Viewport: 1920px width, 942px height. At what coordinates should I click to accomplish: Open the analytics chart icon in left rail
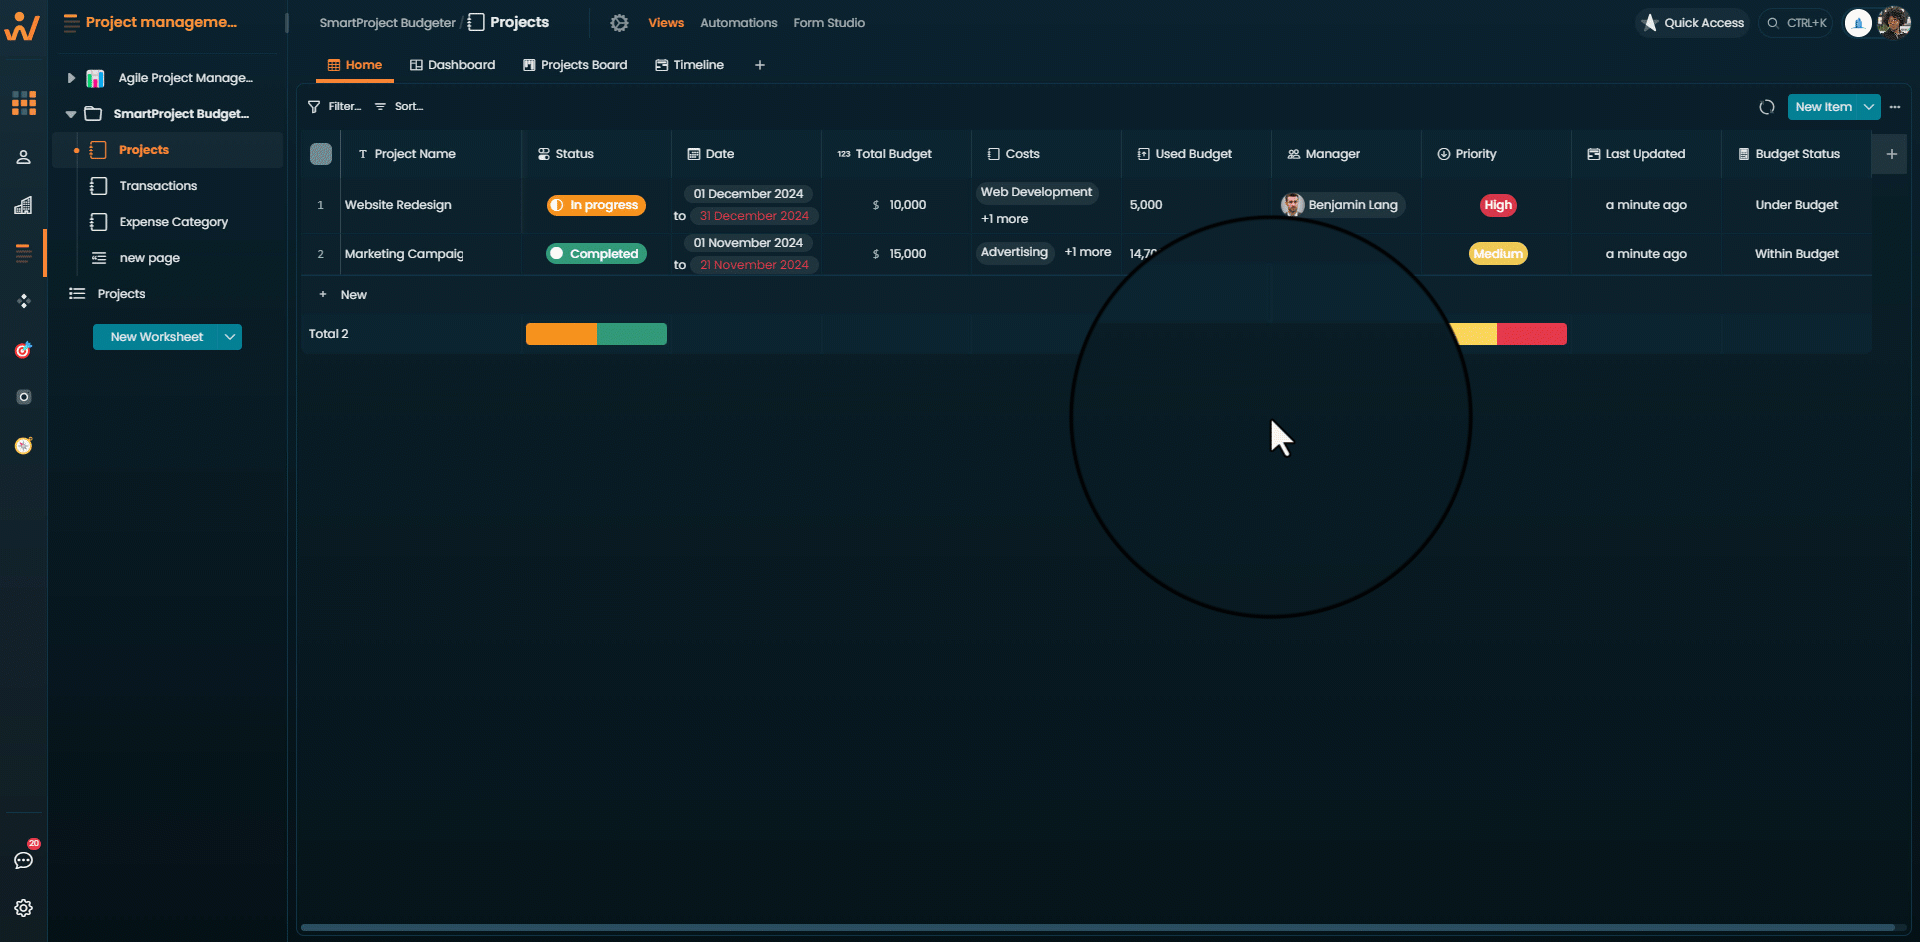coord(24,205)
